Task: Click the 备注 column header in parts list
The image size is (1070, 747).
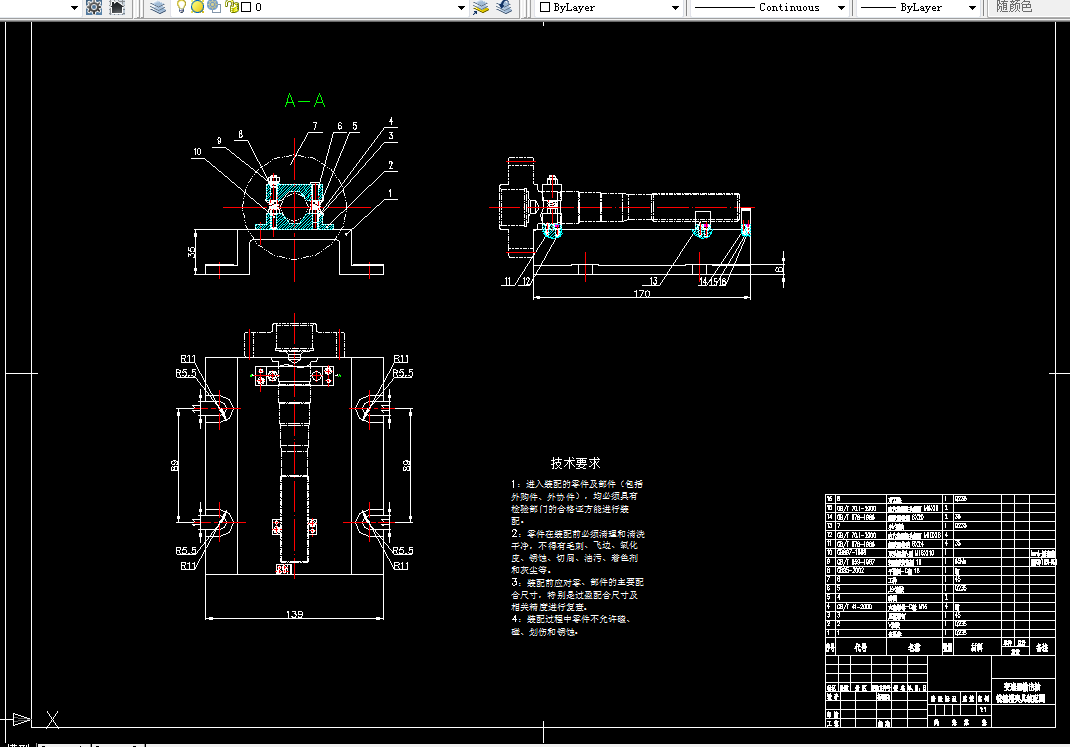Action: coord(1042,647)
